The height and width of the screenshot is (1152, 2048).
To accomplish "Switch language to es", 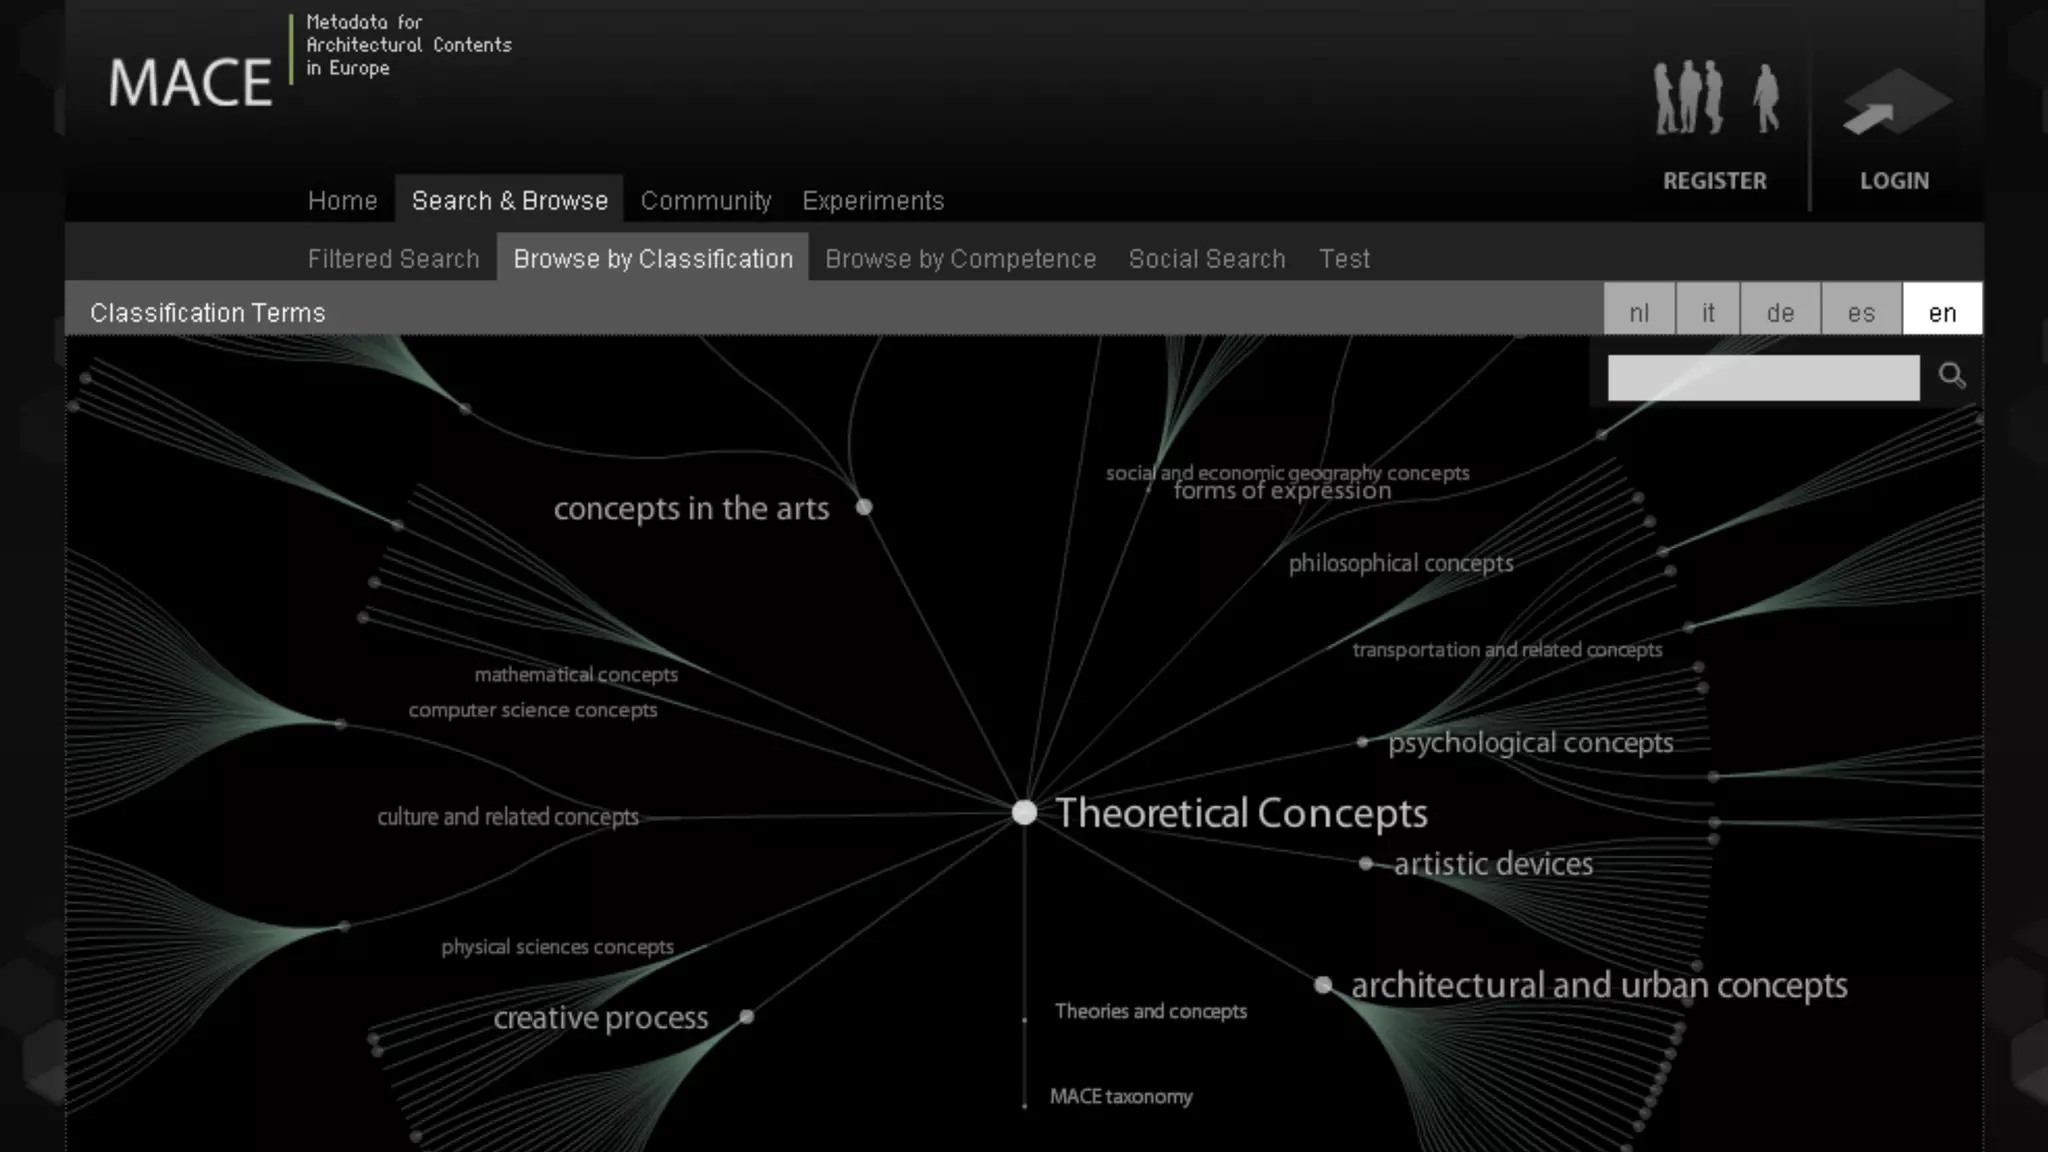I will pyautogui.click(x=1861, y=312).
